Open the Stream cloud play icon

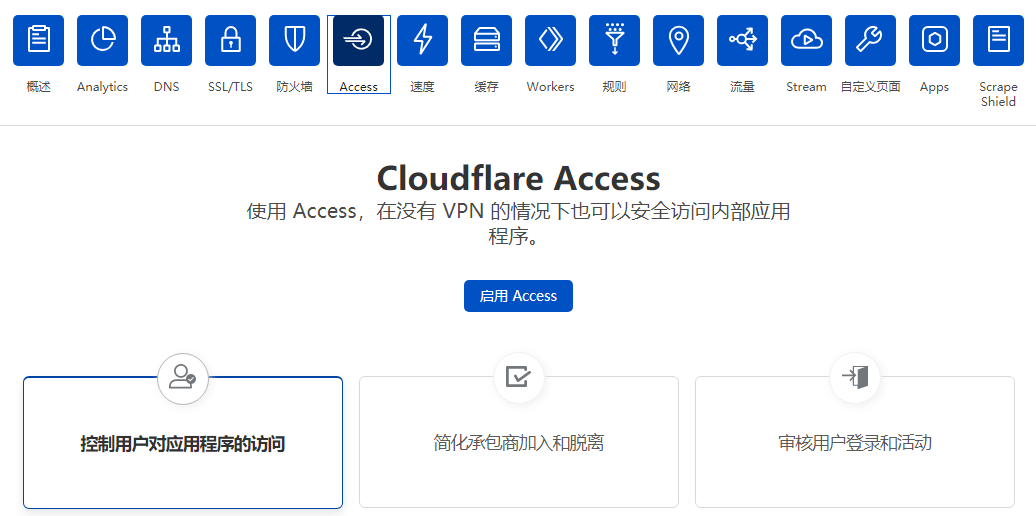click(x=806, y=40)
